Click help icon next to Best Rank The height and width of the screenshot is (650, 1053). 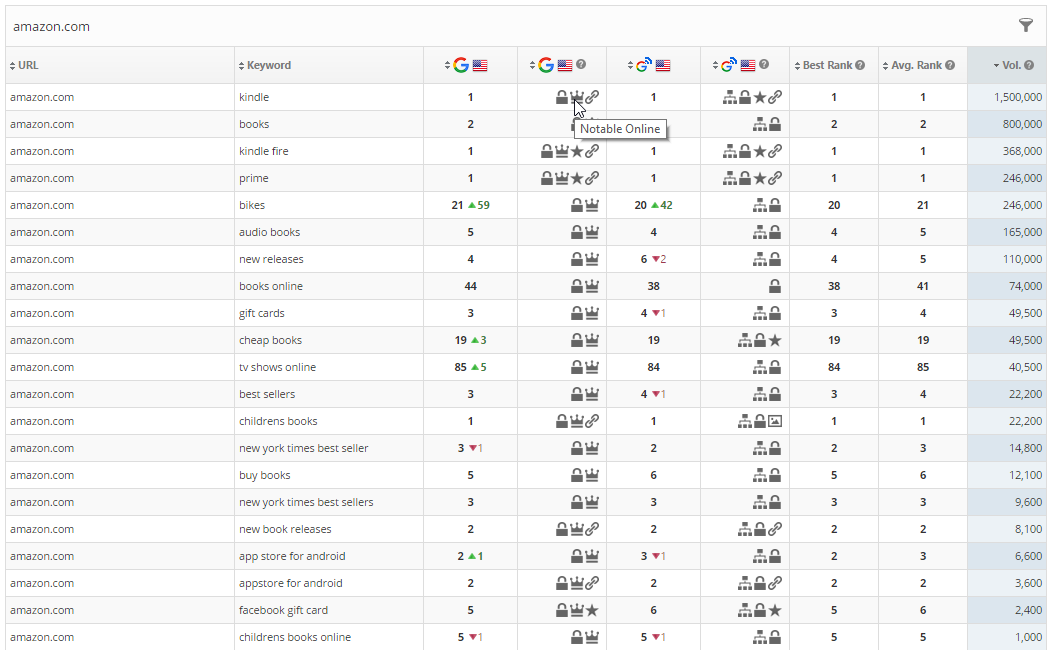(860, 65)
